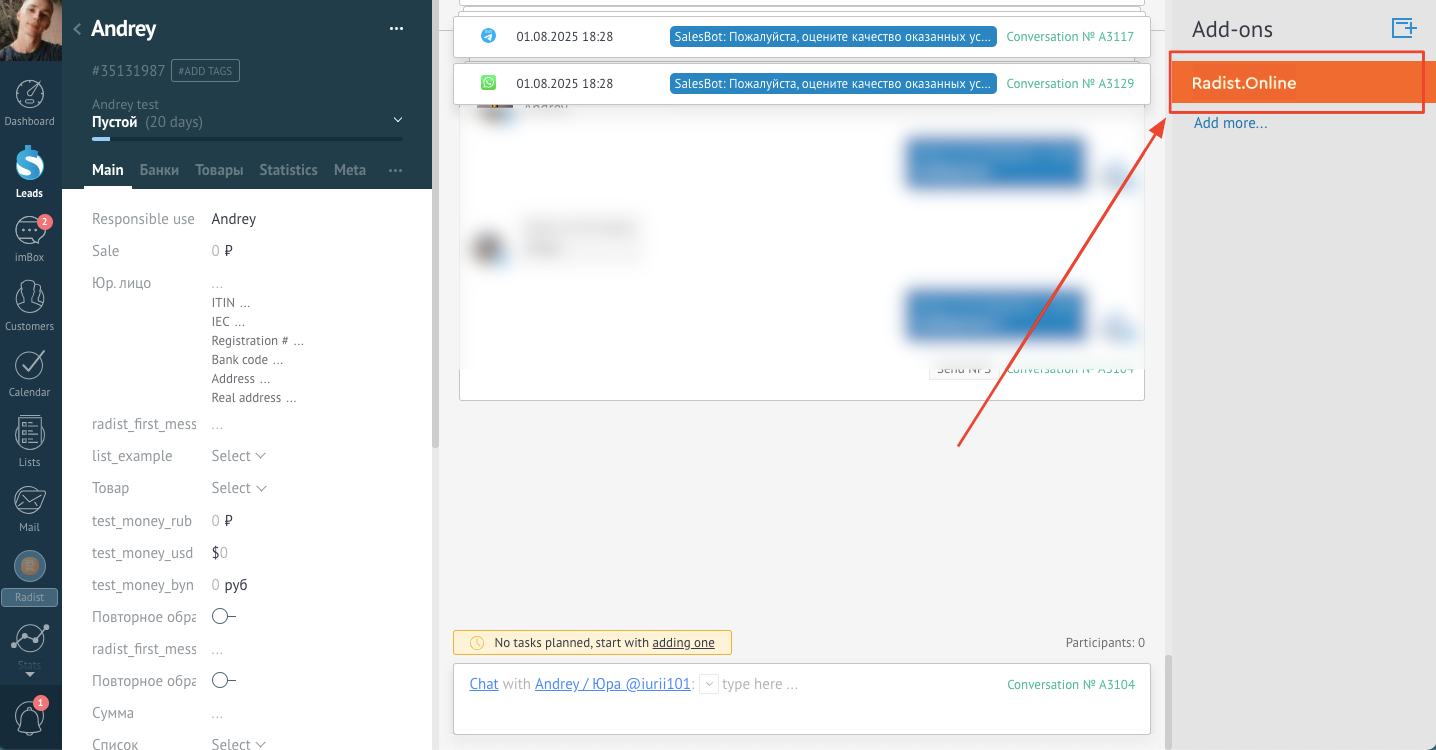Viewport: 1436px width, 750px height.
Task: Click the notifications bell icon
Action: click(x=29, y=716)
